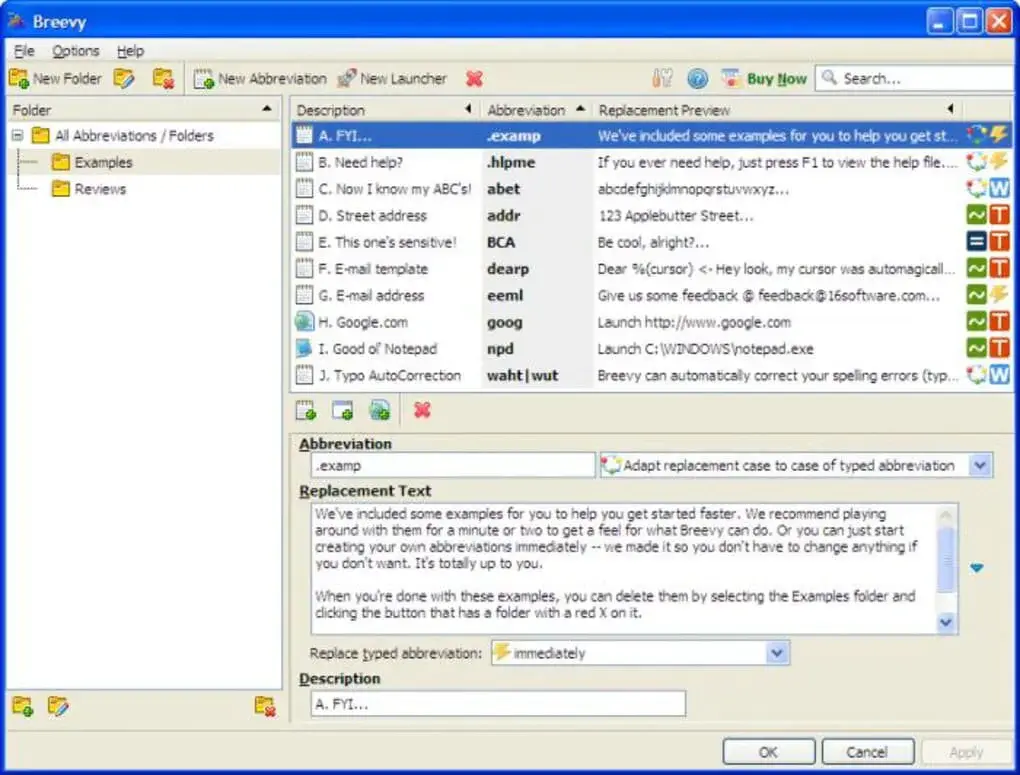Open the Adapt replacement case dropdown
The height and width of the screenshot is (775, 1020).
pos(980,465)
